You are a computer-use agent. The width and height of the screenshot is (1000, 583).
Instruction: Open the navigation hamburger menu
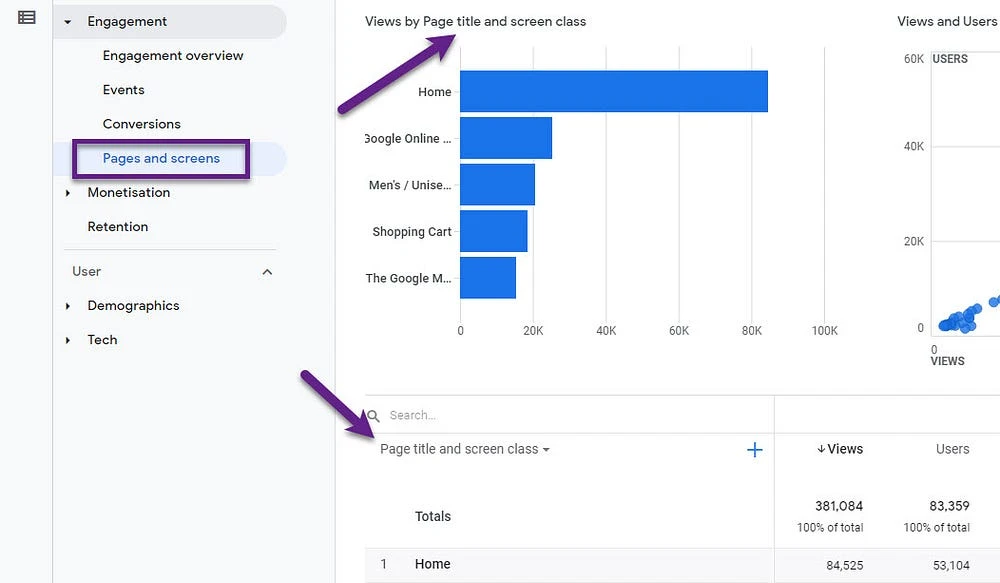click(x=26, y=16)
